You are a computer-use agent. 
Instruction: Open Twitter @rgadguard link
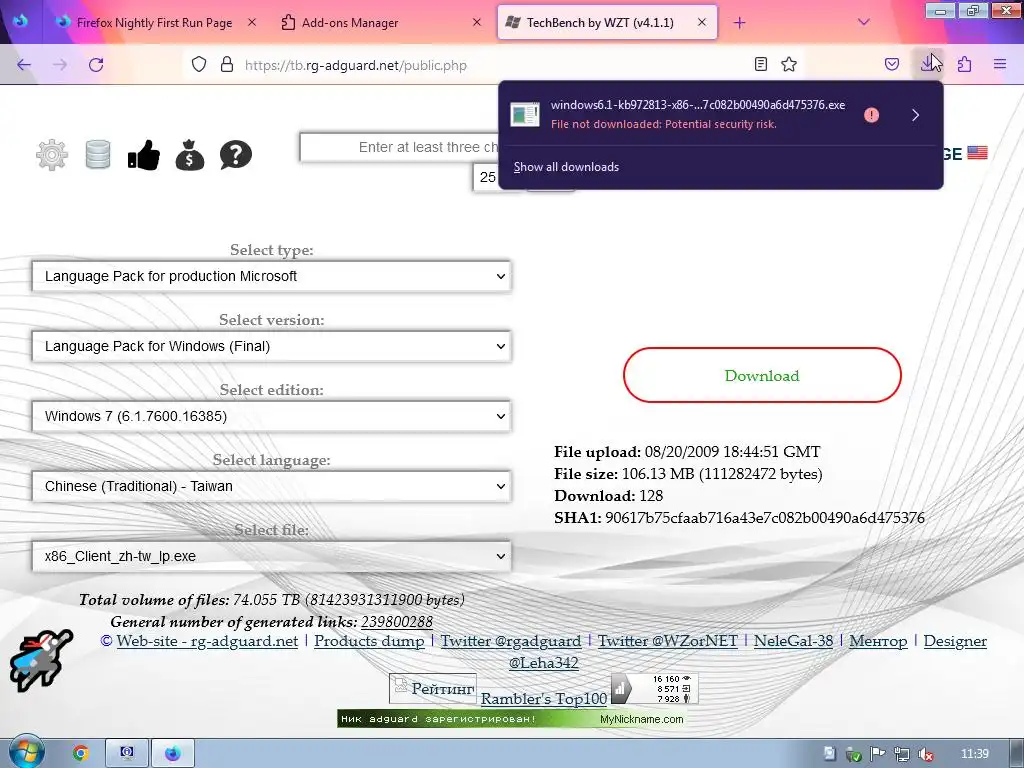point(511,641)
